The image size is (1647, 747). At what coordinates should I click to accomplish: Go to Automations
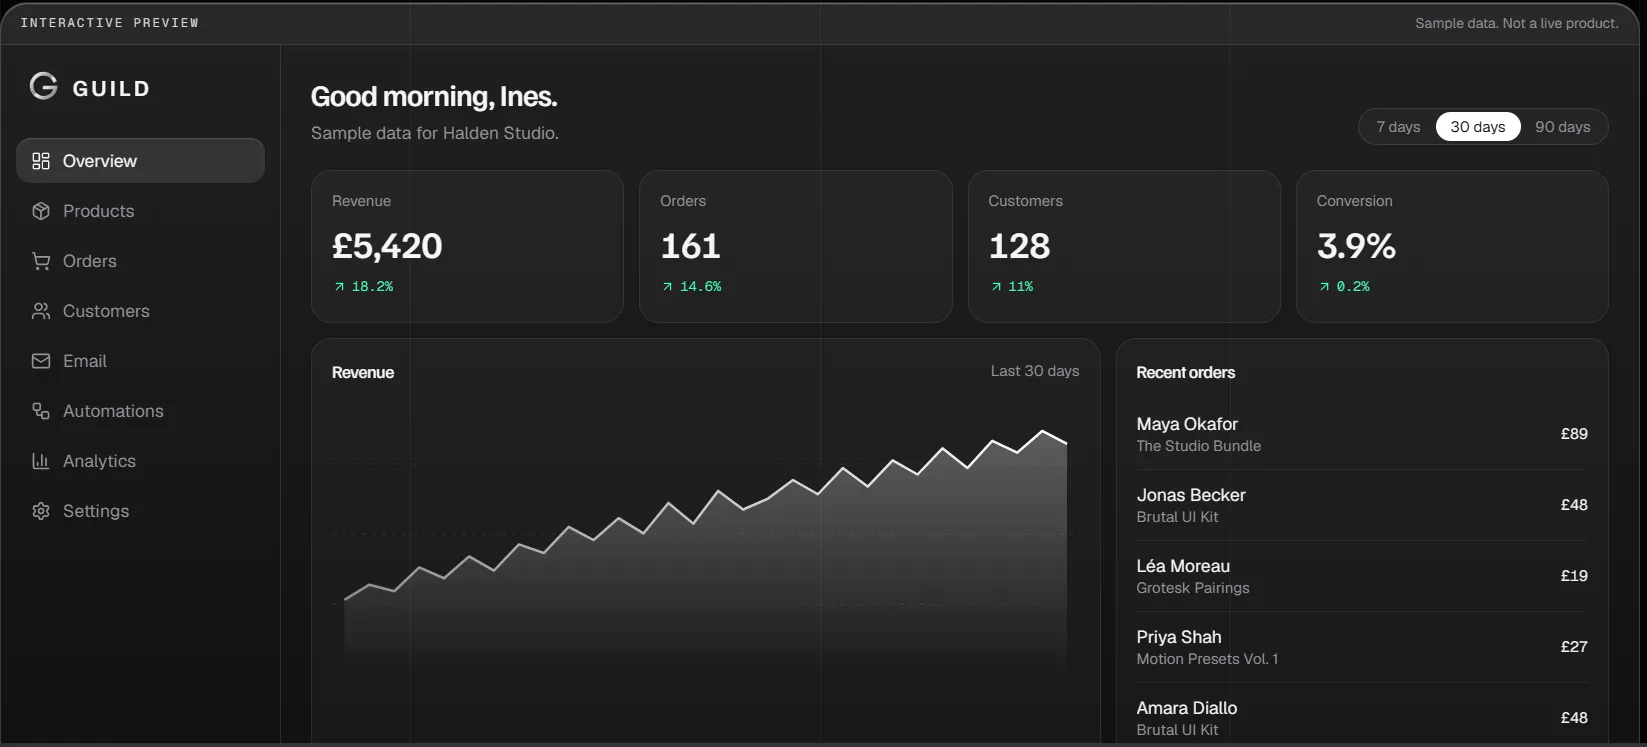pyautogui.click(x=140, y=411)
